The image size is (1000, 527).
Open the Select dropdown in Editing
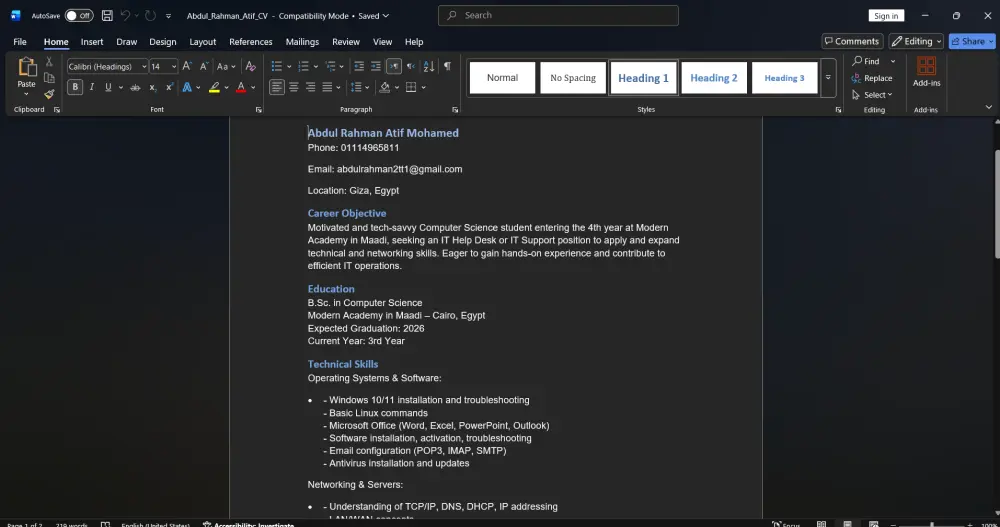(872, 95)
